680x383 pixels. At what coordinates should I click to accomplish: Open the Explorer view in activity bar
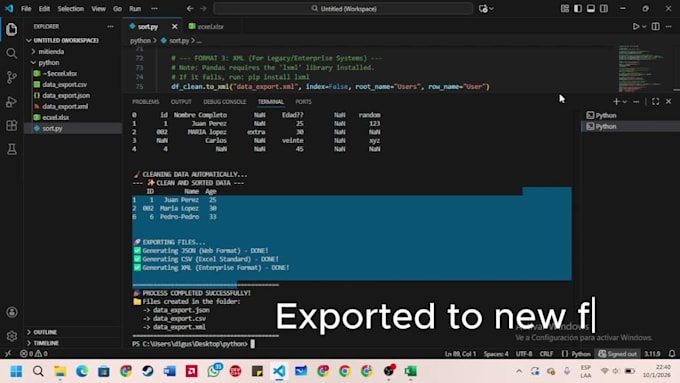click(x=12, y=29)
